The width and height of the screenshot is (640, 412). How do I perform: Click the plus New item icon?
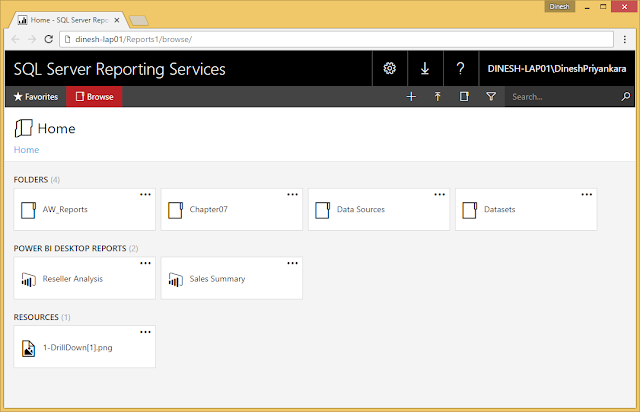[x=411, y=97]
